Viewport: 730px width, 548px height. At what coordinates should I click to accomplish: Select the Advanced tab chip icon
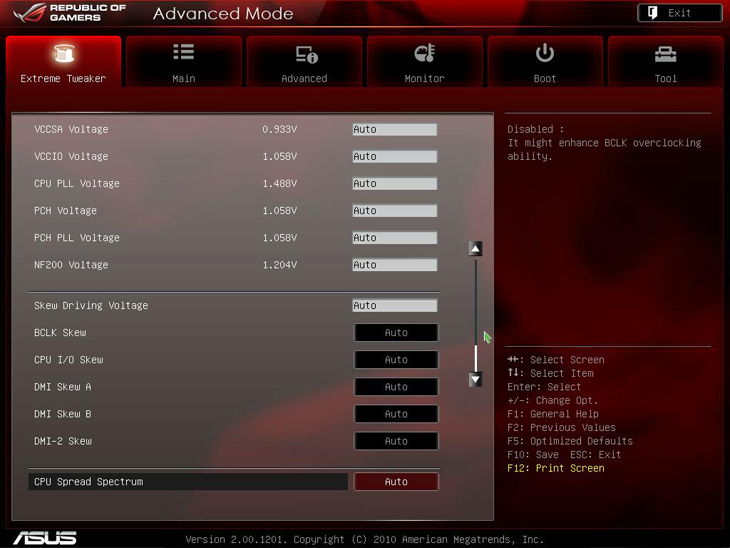pos(305,54)
